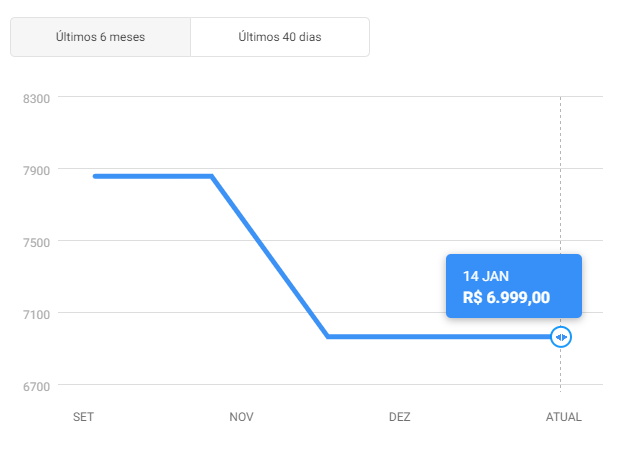
Task: Select the Últimos 40 dias tab
Action: [280, 37]
